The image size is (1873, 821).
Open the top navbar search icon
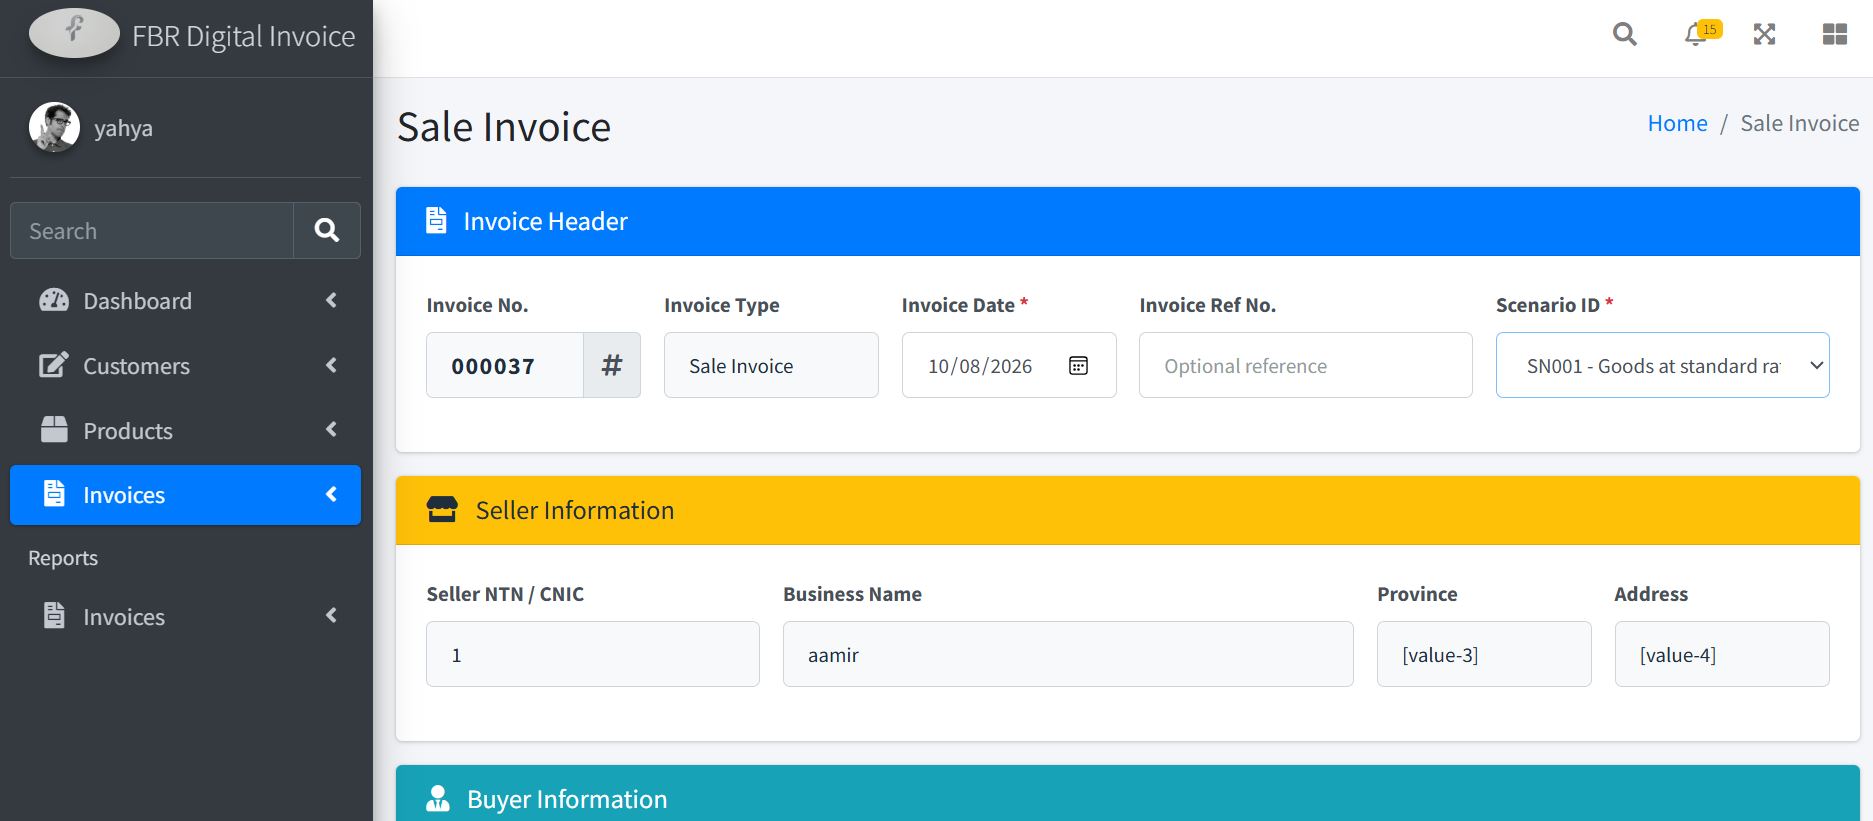coord(1625,35)
